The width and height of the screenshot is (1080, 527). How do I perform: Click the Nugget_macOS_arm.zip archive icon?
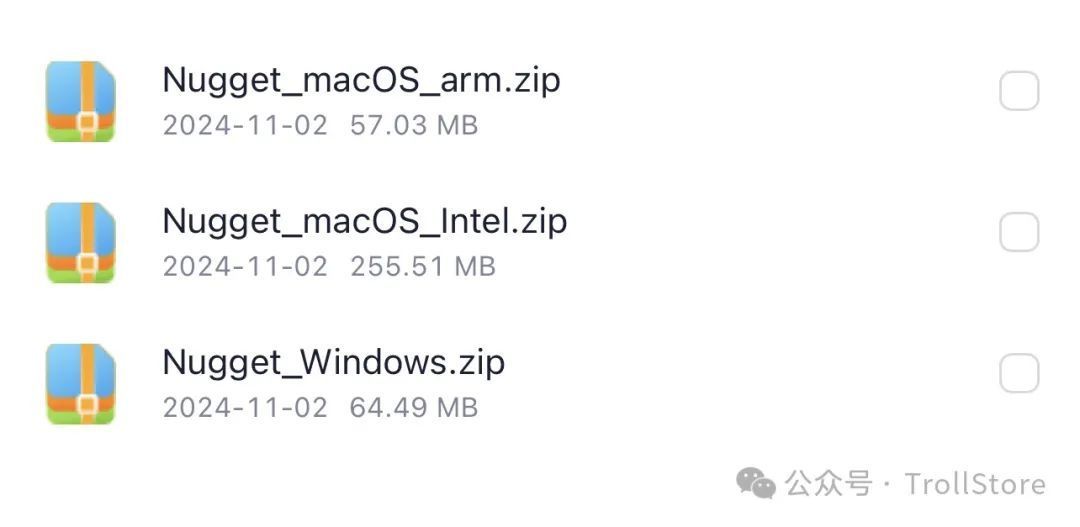pyautogui.click(x=81, y=101)
